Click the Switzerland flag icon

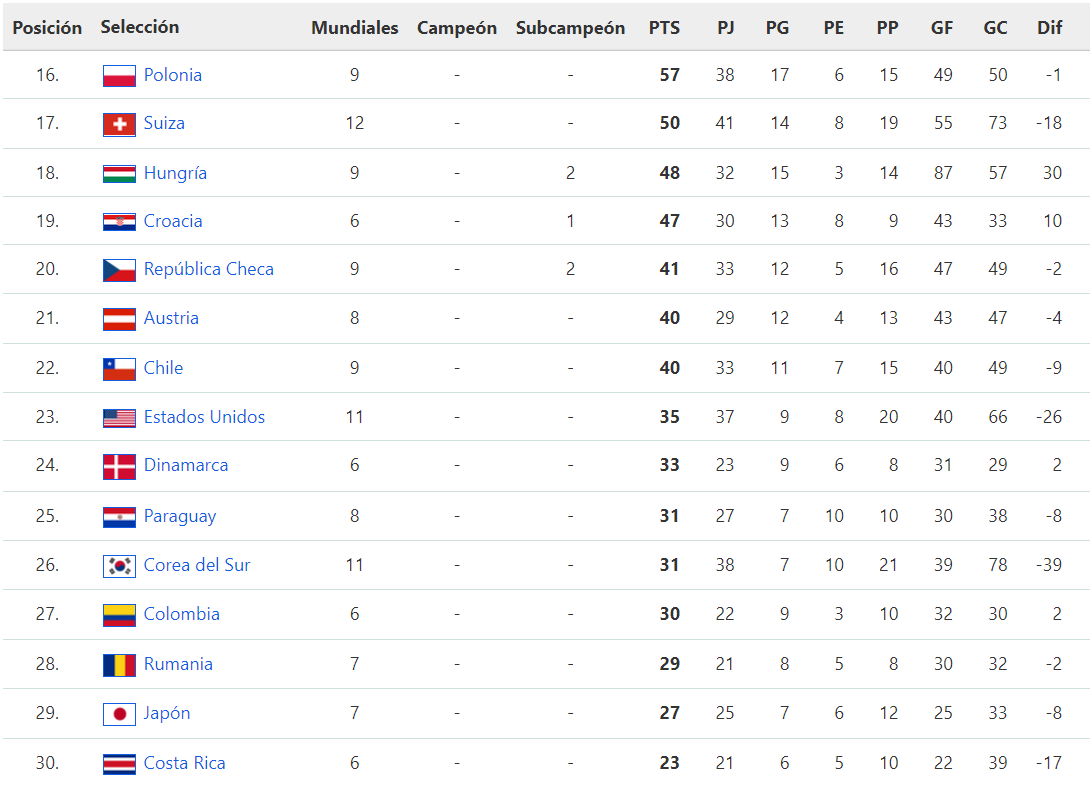tap(119, 124)
